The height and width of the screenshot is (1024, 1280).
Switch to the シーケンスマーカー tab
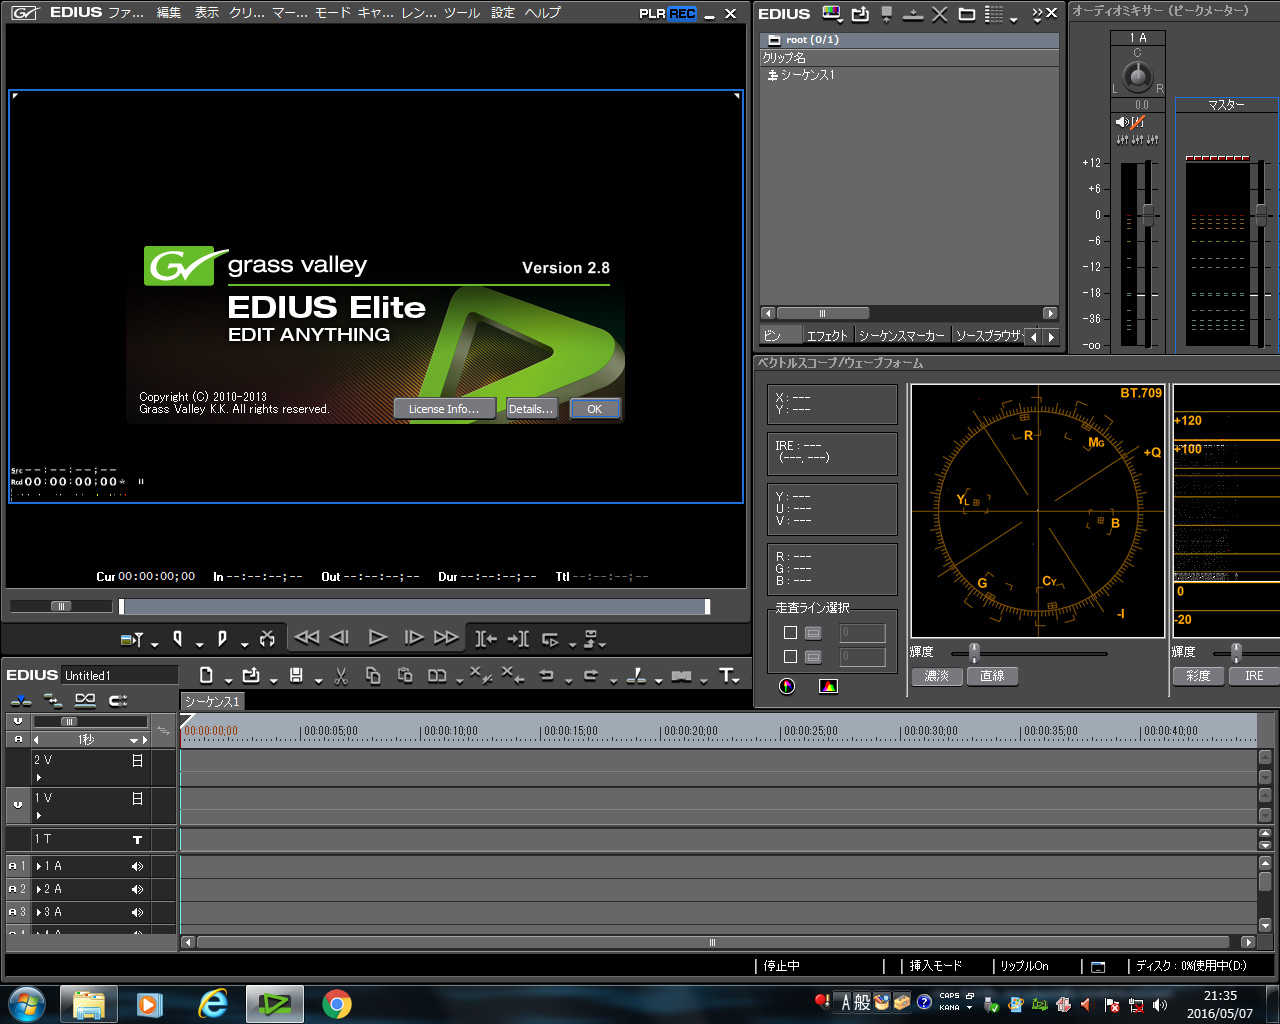pos(901,336)
